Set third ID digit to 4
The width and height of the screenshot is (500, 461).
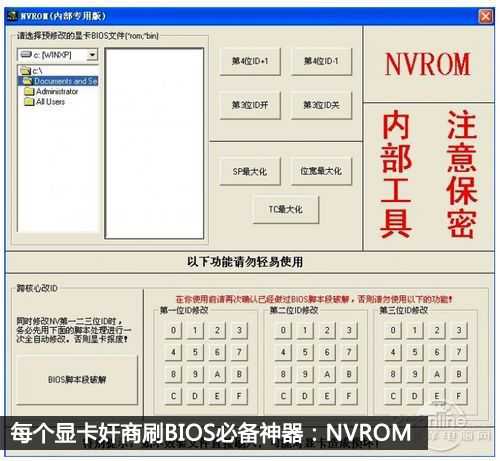[x=393, y=352]
